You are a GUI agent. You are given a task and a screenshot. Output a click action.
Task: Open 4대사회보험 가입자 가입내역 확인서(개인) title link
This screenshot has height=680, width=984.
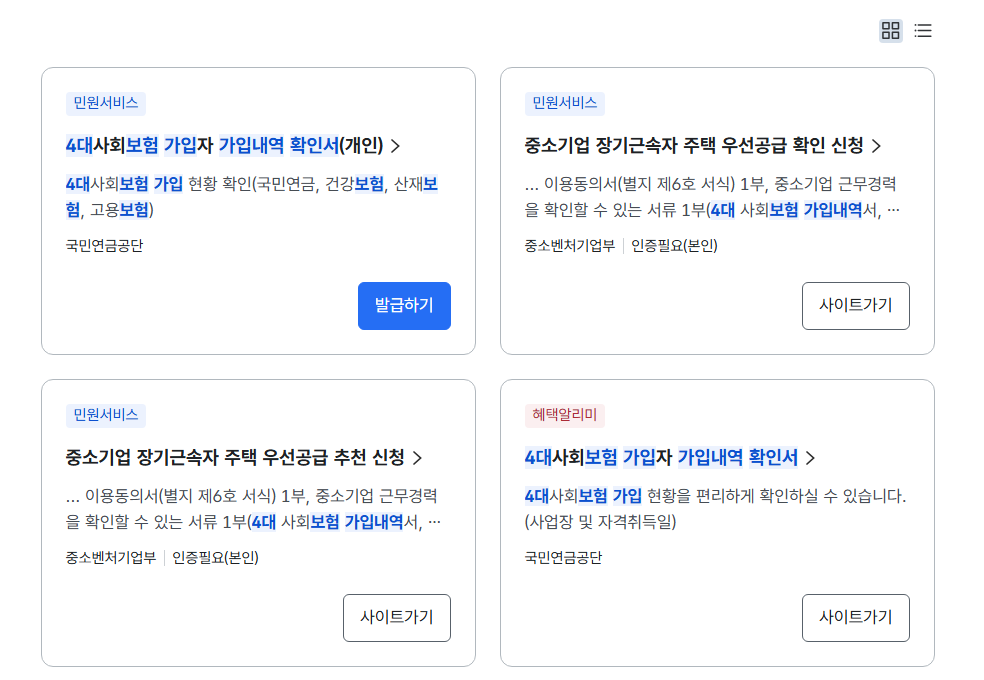click(x=224, y=146)
